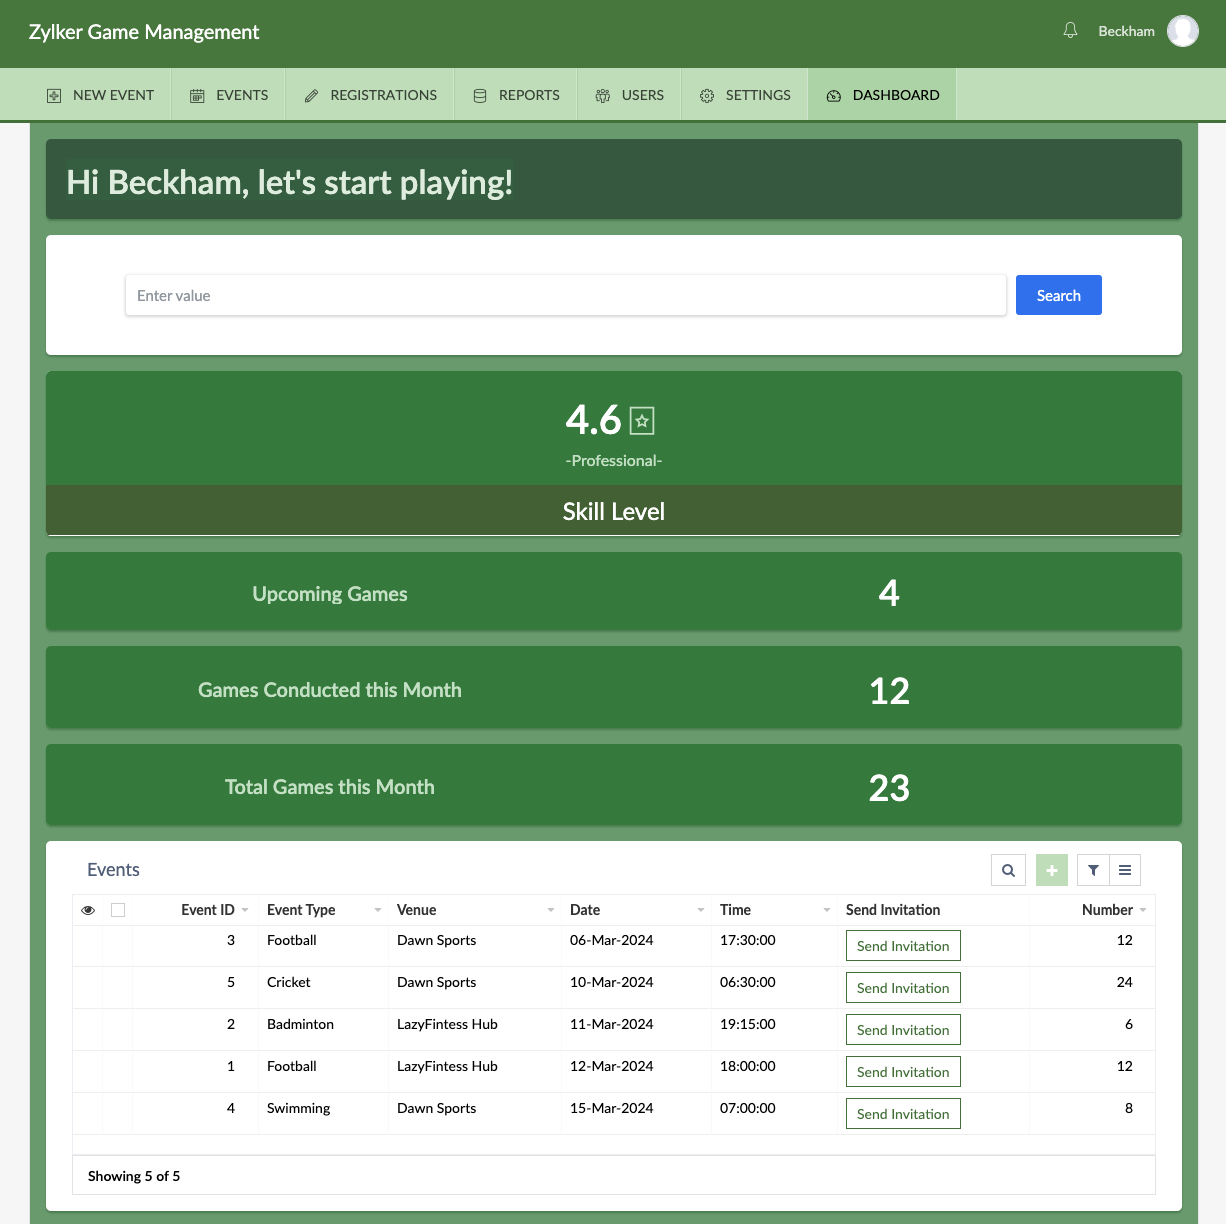Click the New Event plus icon

pyautogui.click(x=54, y=96)
